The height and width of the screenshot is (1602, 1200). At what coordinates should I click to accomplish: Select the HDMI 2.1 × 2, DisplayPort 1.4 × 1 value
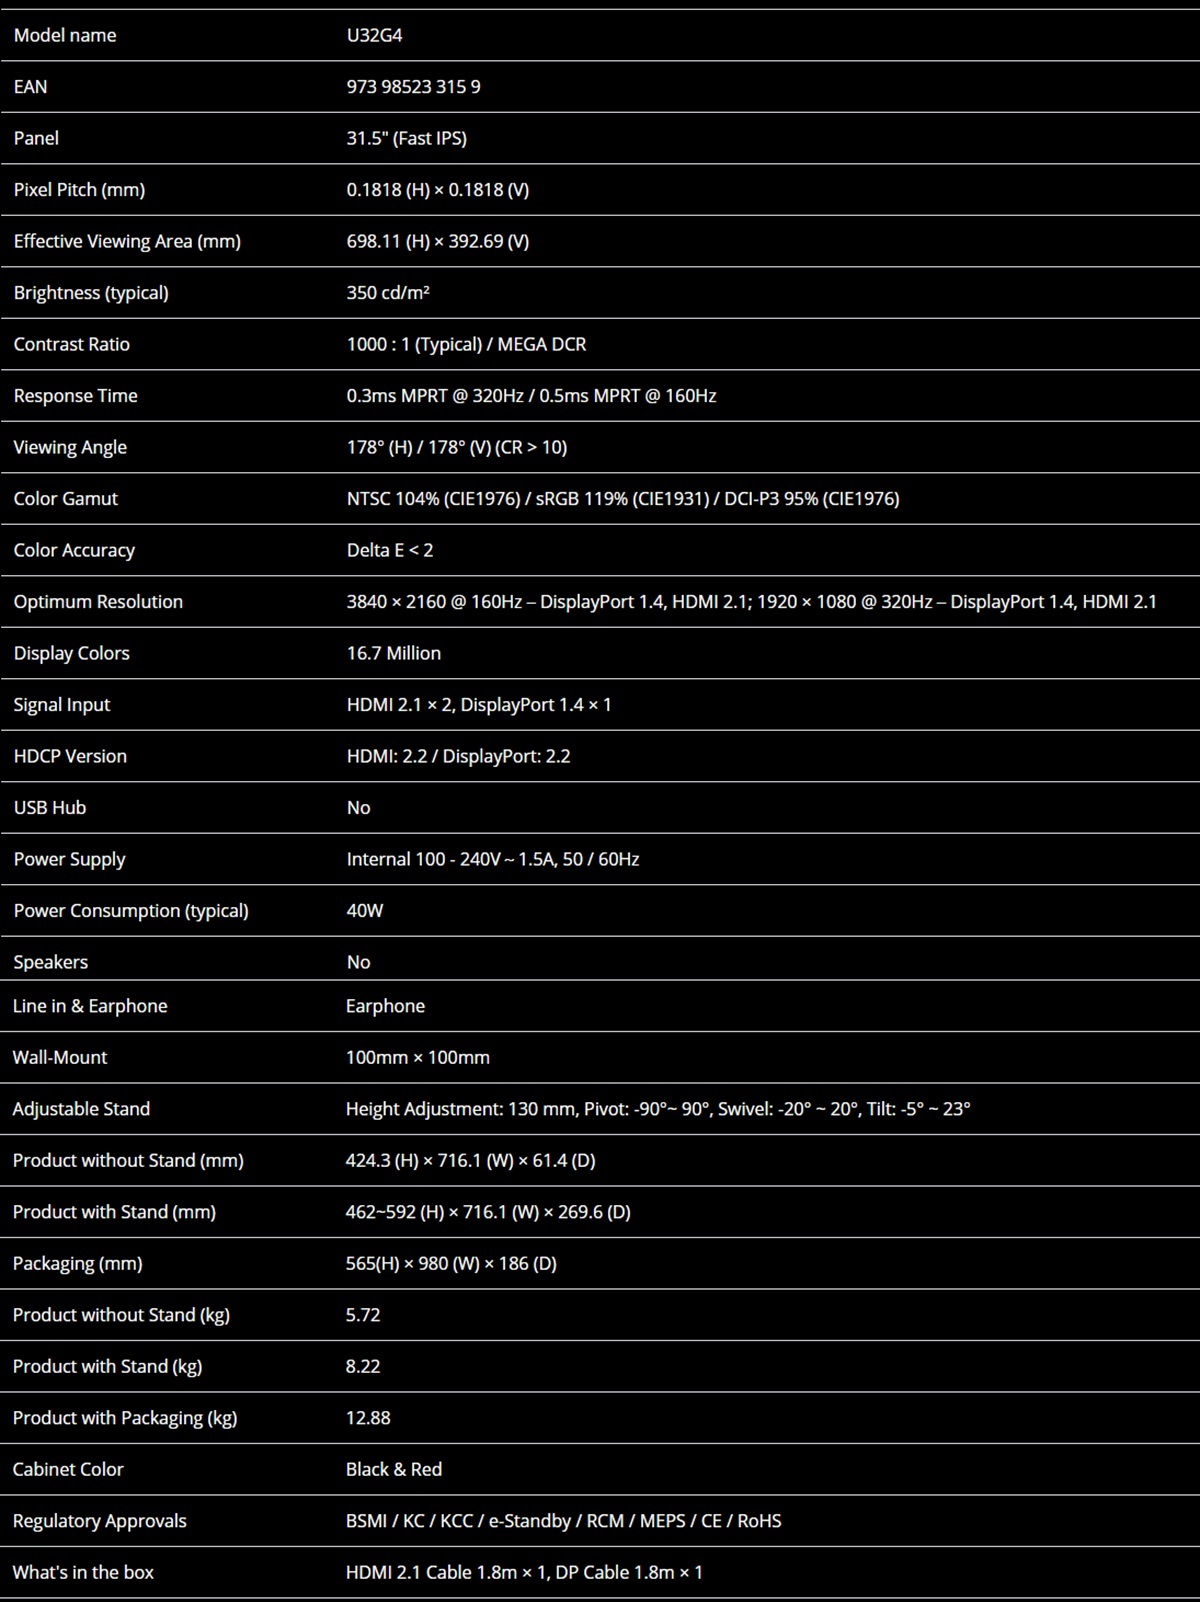point(479,705)
